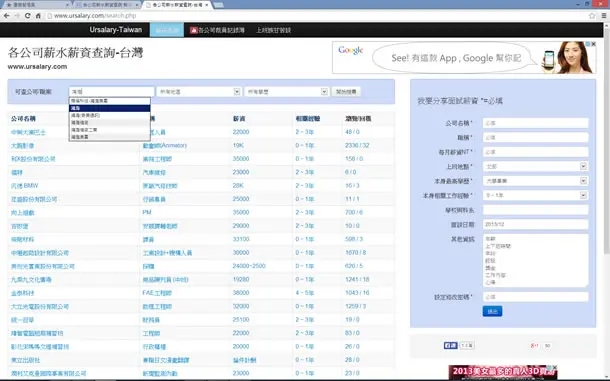Click the salary value 38000
610x381 pixels.
[241, 293]
